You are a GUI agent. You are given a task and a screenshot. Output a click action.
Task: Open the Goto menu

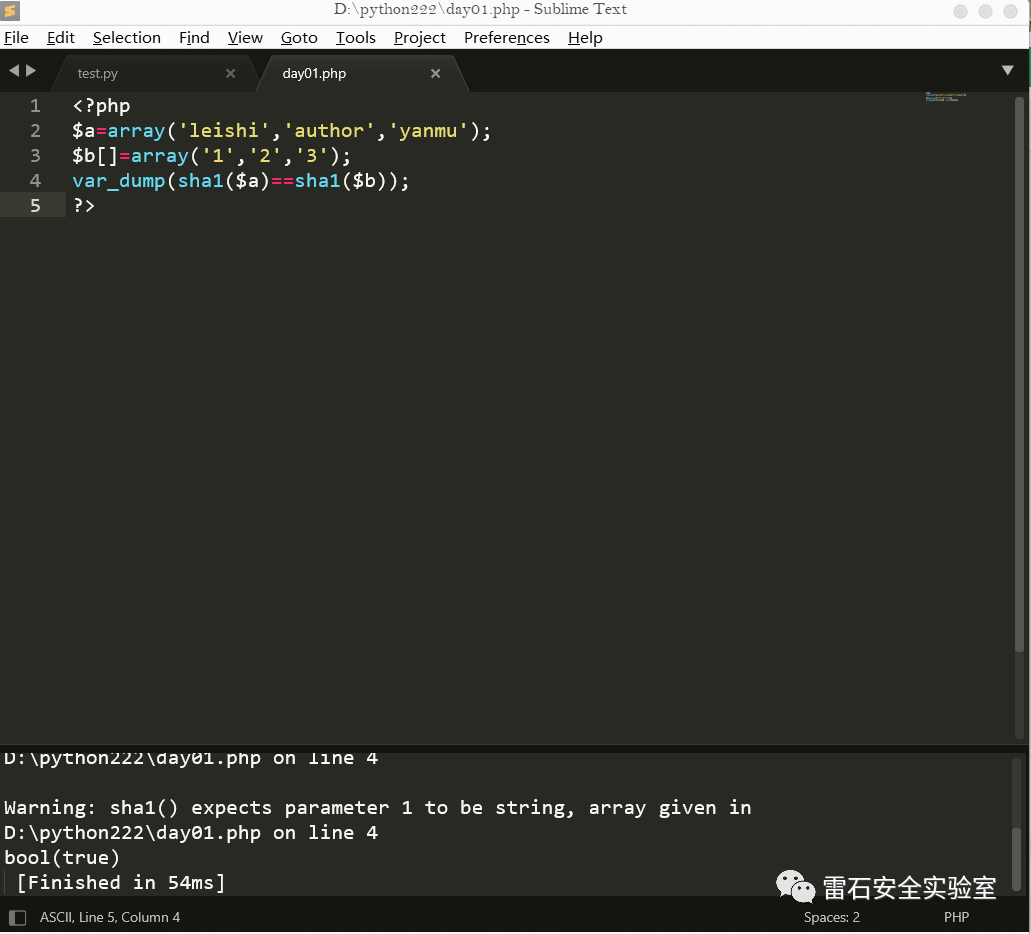tap(299, 38)
